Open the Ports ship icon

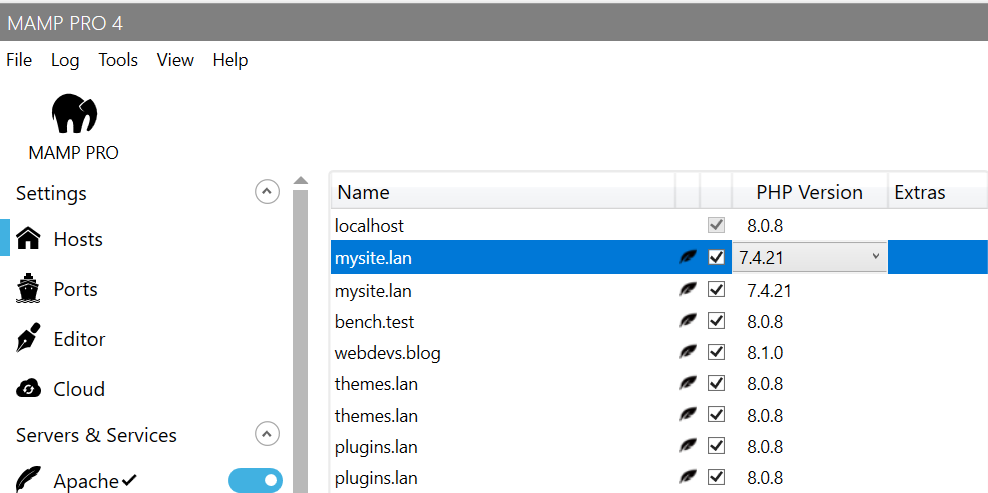28,289
